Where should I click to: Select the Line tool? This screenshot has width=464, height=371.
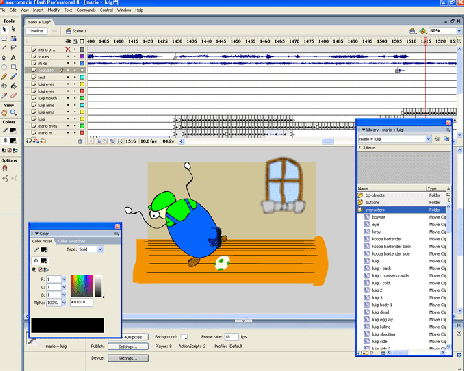pos(4,48)
